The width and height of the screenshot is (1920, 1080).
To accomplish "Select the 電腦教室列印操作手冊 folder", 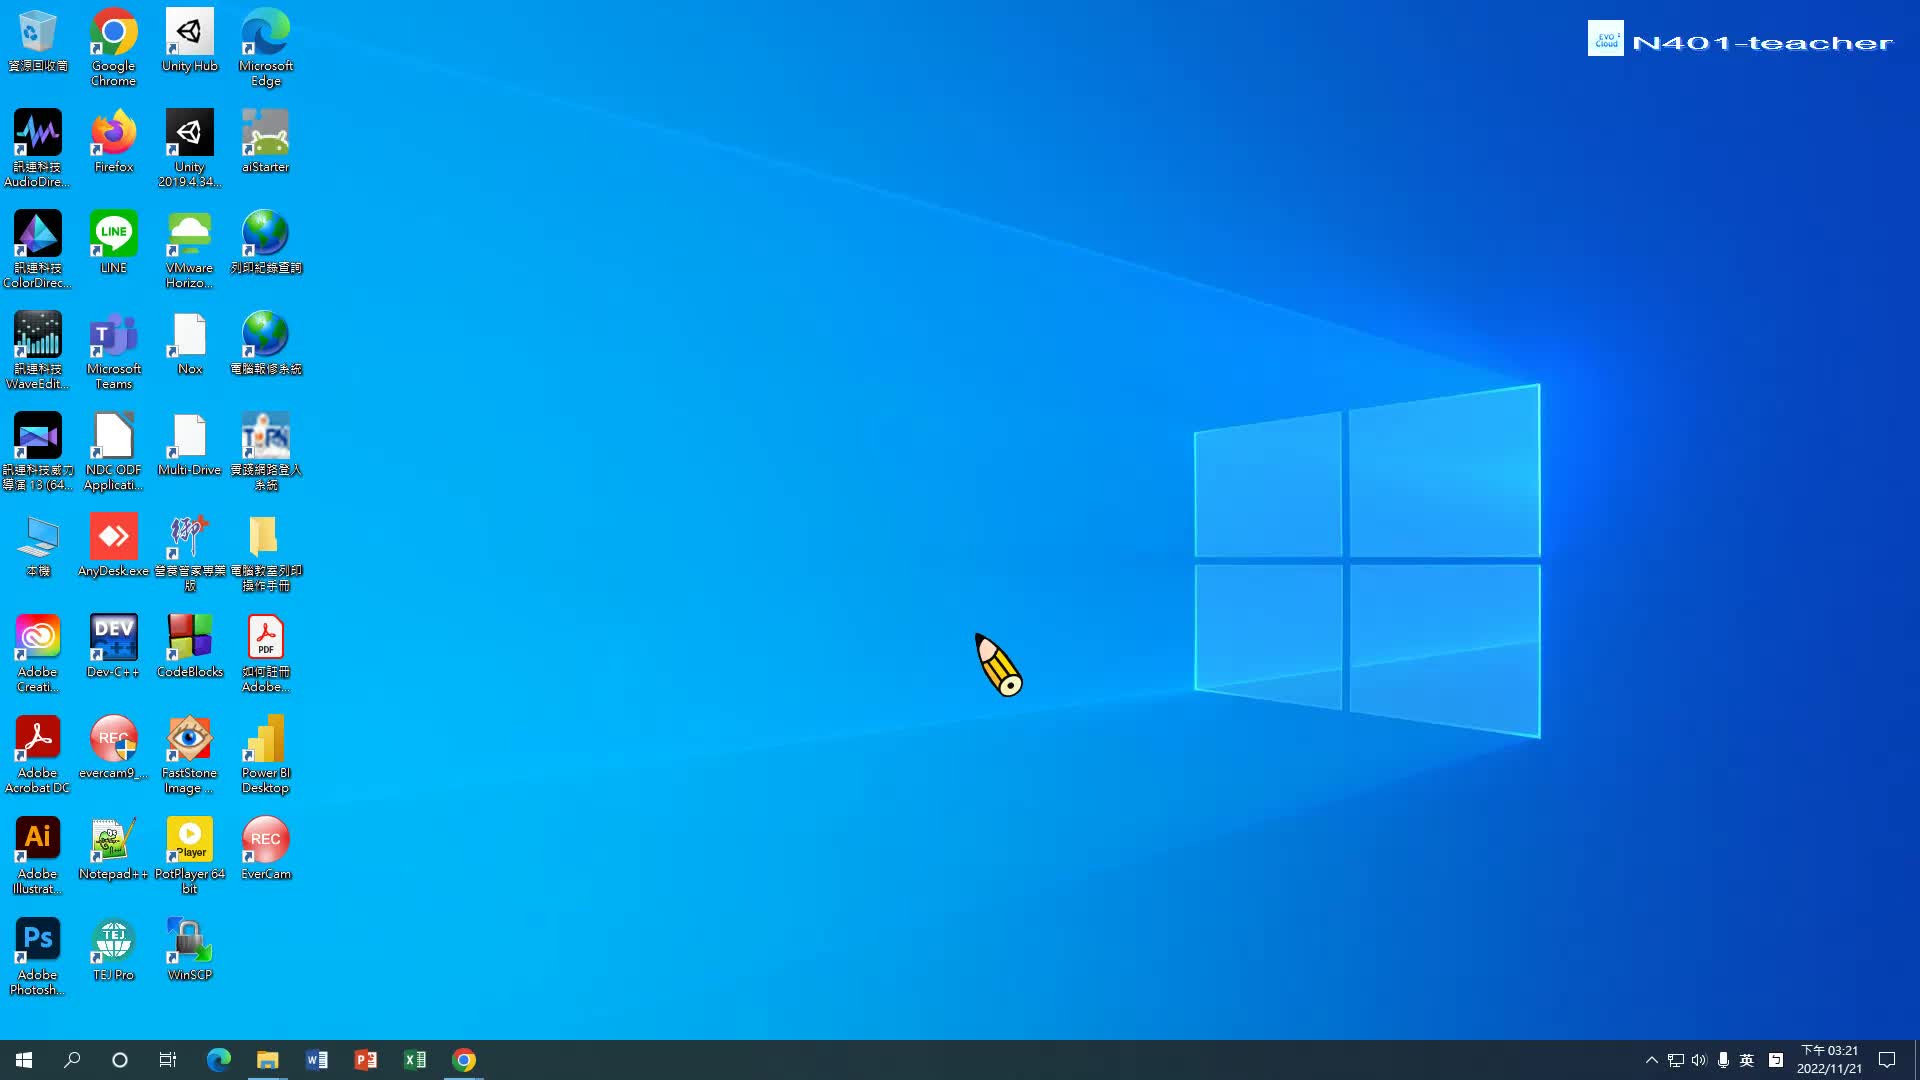I will tap(266, 553).
